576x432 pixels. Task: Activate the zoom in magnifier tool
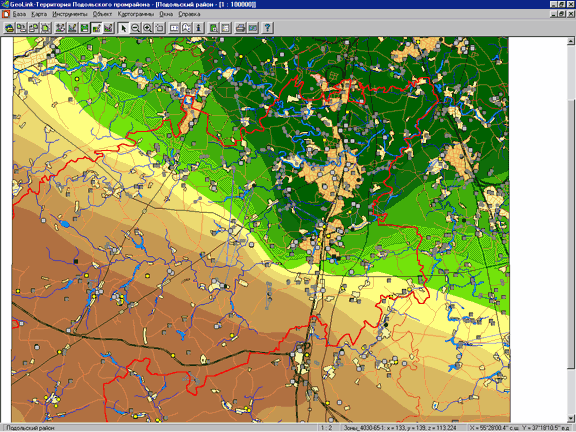tap(148, 28)
